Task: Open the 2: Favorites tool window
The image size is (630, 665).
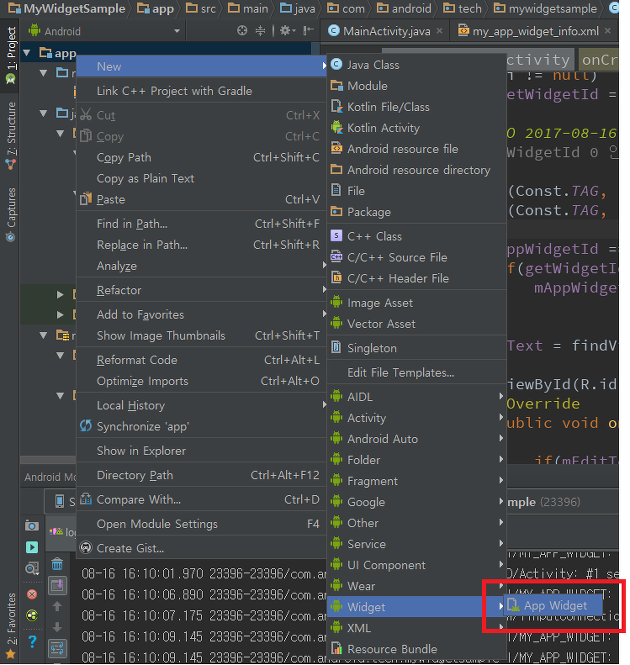Action: [10, 625]
